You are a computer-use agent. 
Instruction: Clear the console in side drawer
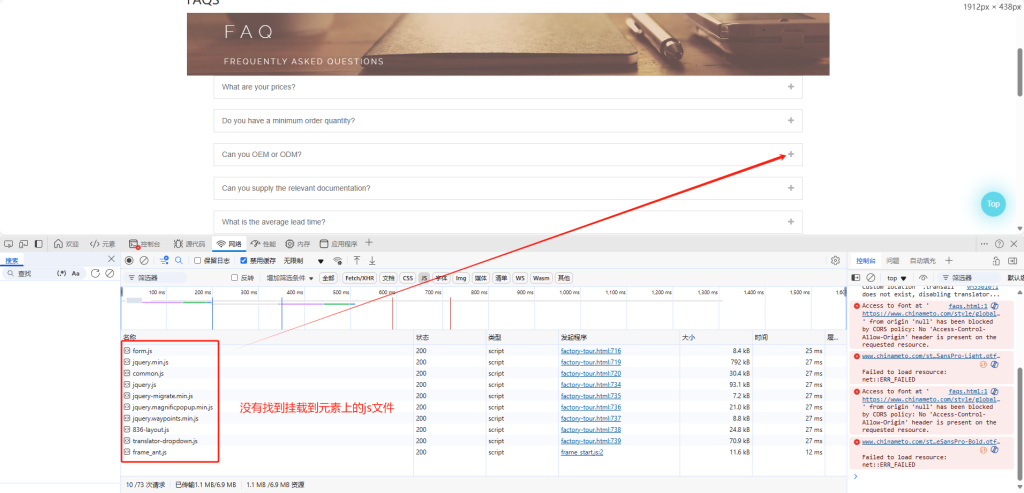pyautogui.click(x=871, y=278)
